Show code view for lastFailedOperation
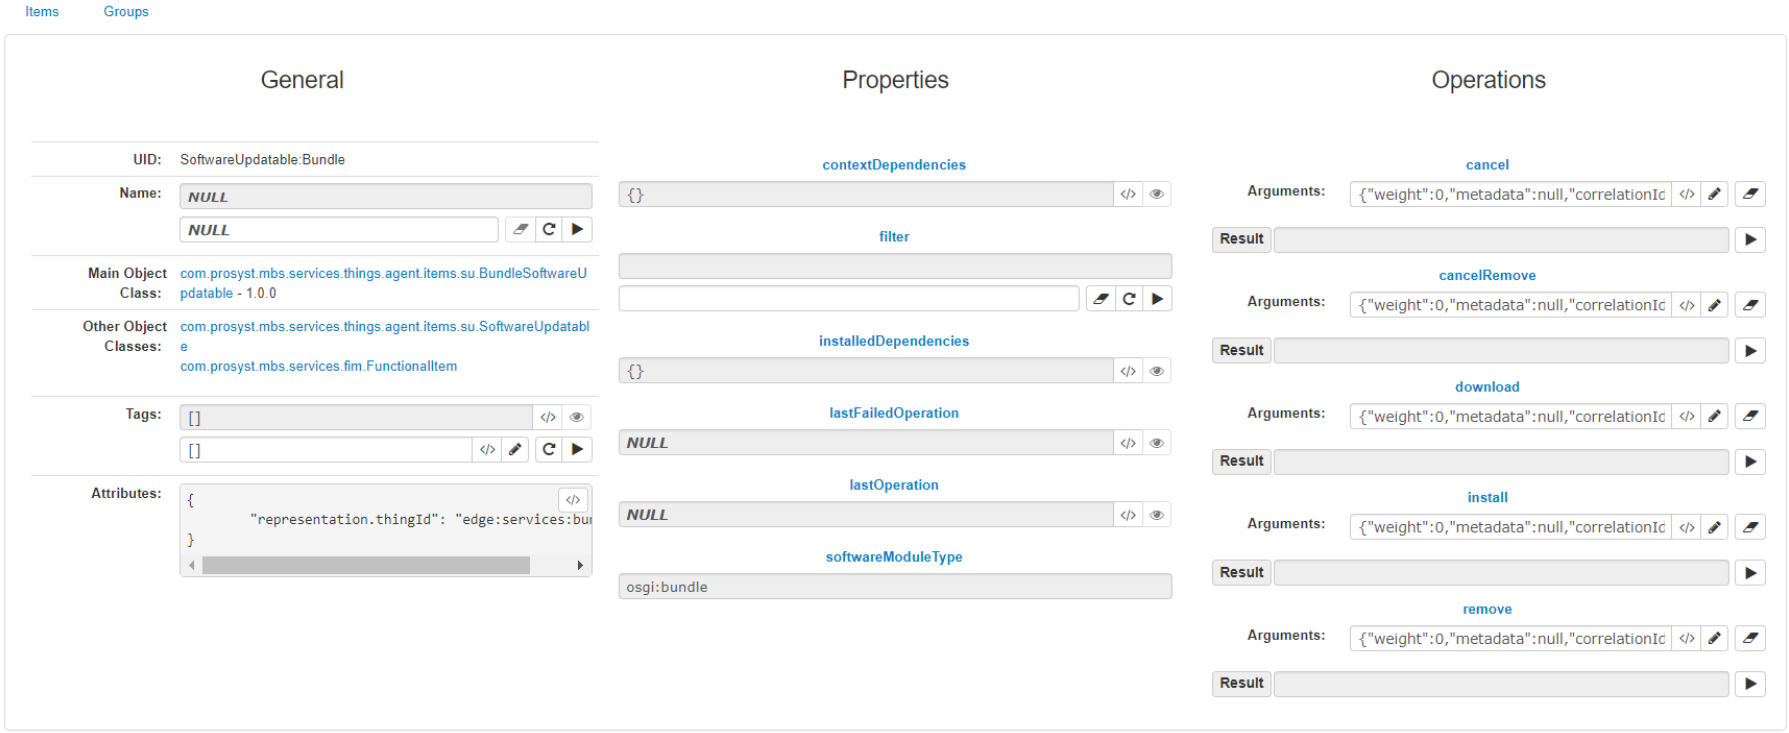This screenshot has width=1789, height=733. [x=1128, y=442]
